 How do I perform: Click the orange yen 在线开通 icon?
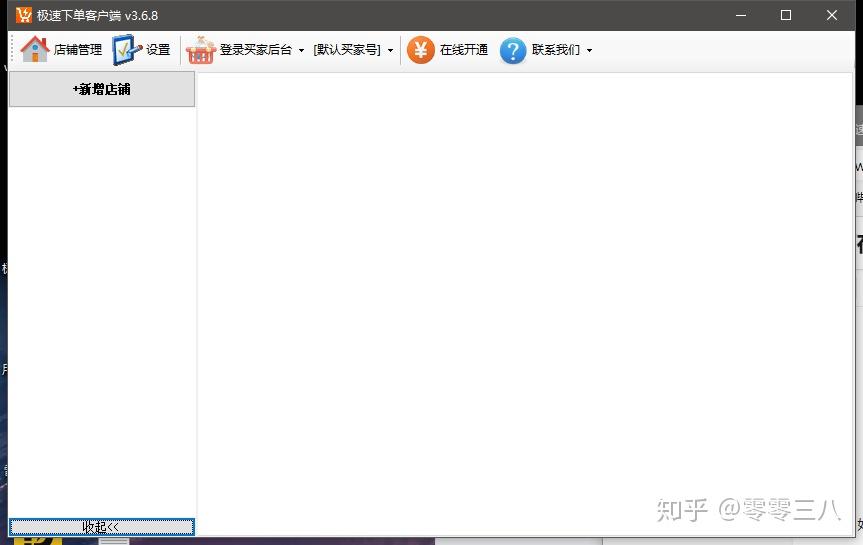(421, 50)
